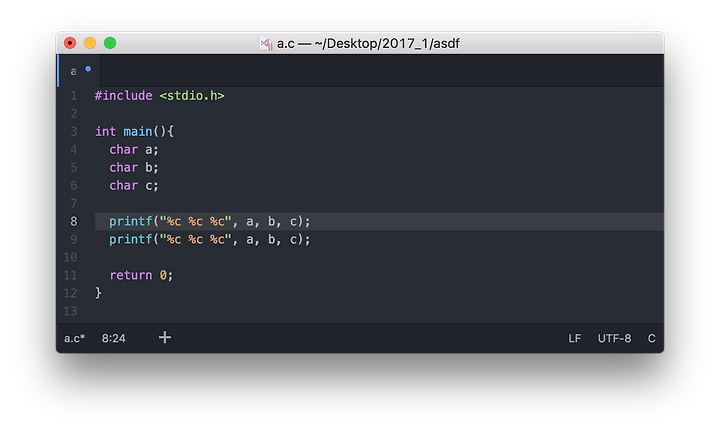Click the plus icon in status bar
This screenshot has width=720, height=433.
[x=165, y=337]
